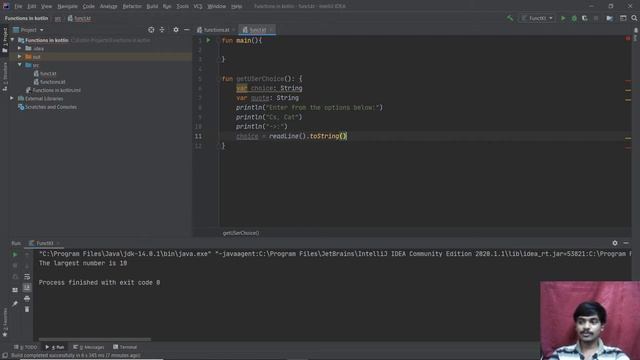Collapse the src folder arrow
Screen dimensions: 640x360
tap(20, 65)
